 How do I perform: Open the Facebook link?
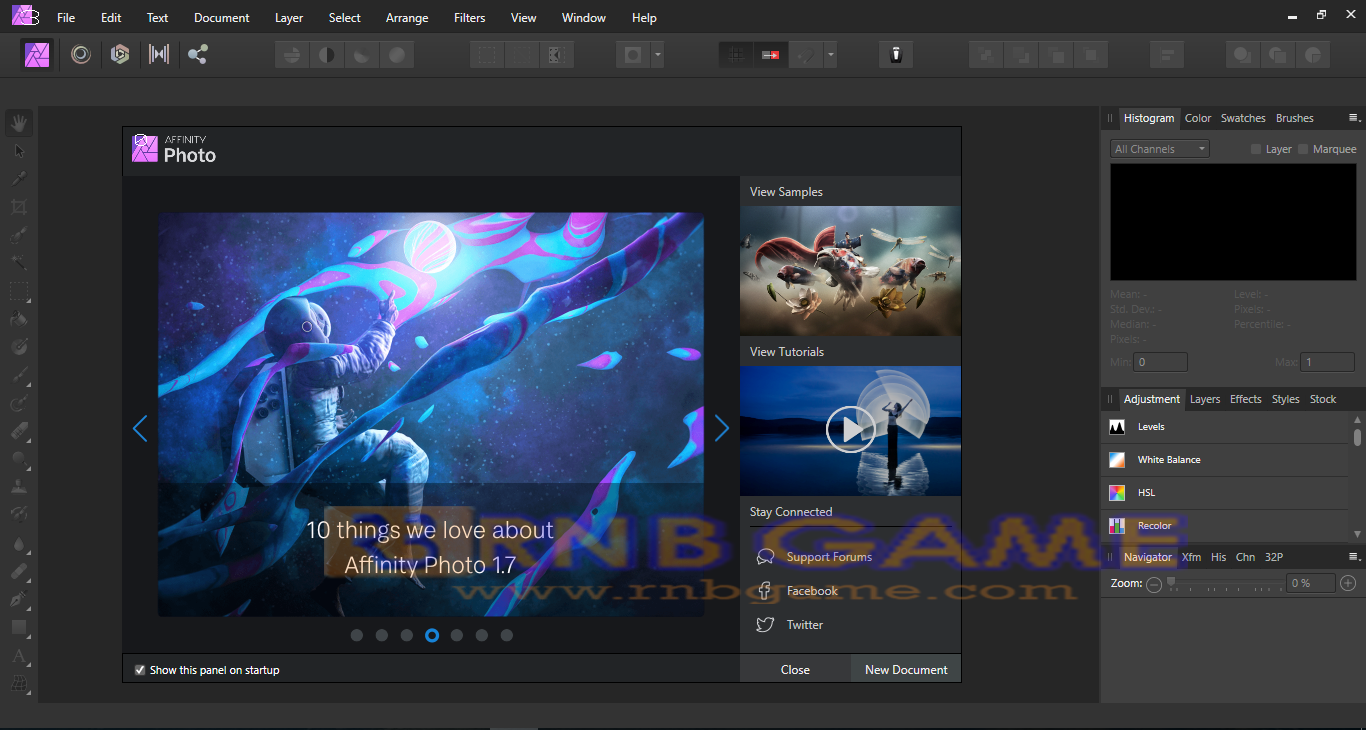(812, 591)
